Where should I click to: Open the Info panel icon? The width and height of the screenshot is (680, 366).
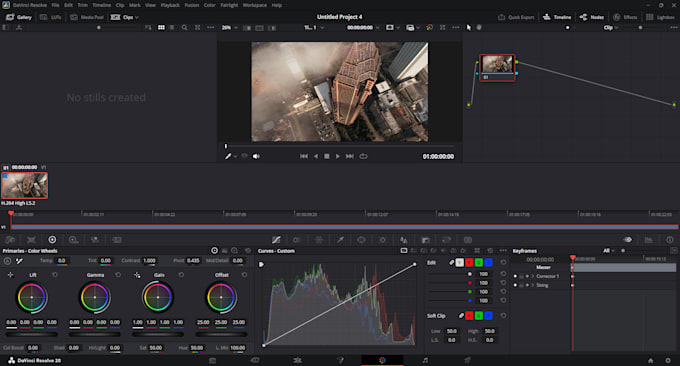coord(670,239)
